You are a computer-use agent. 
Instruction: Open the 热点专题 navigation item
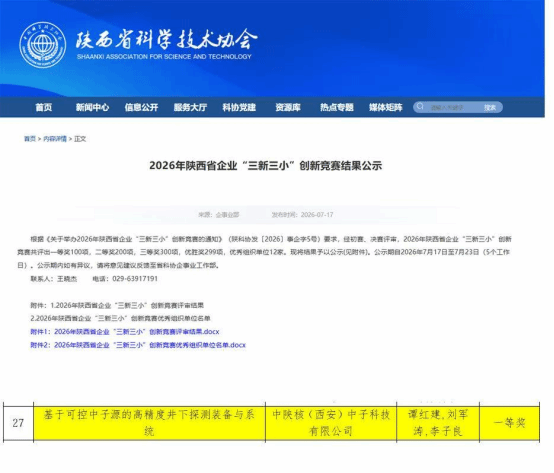pyautogui.click(x=337, y=107)
